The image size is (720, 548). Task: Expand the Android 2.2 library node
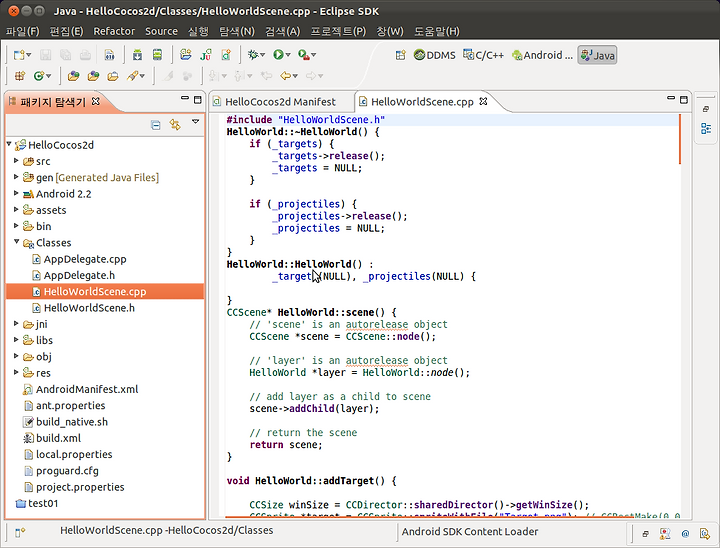[x=16, y=193]
